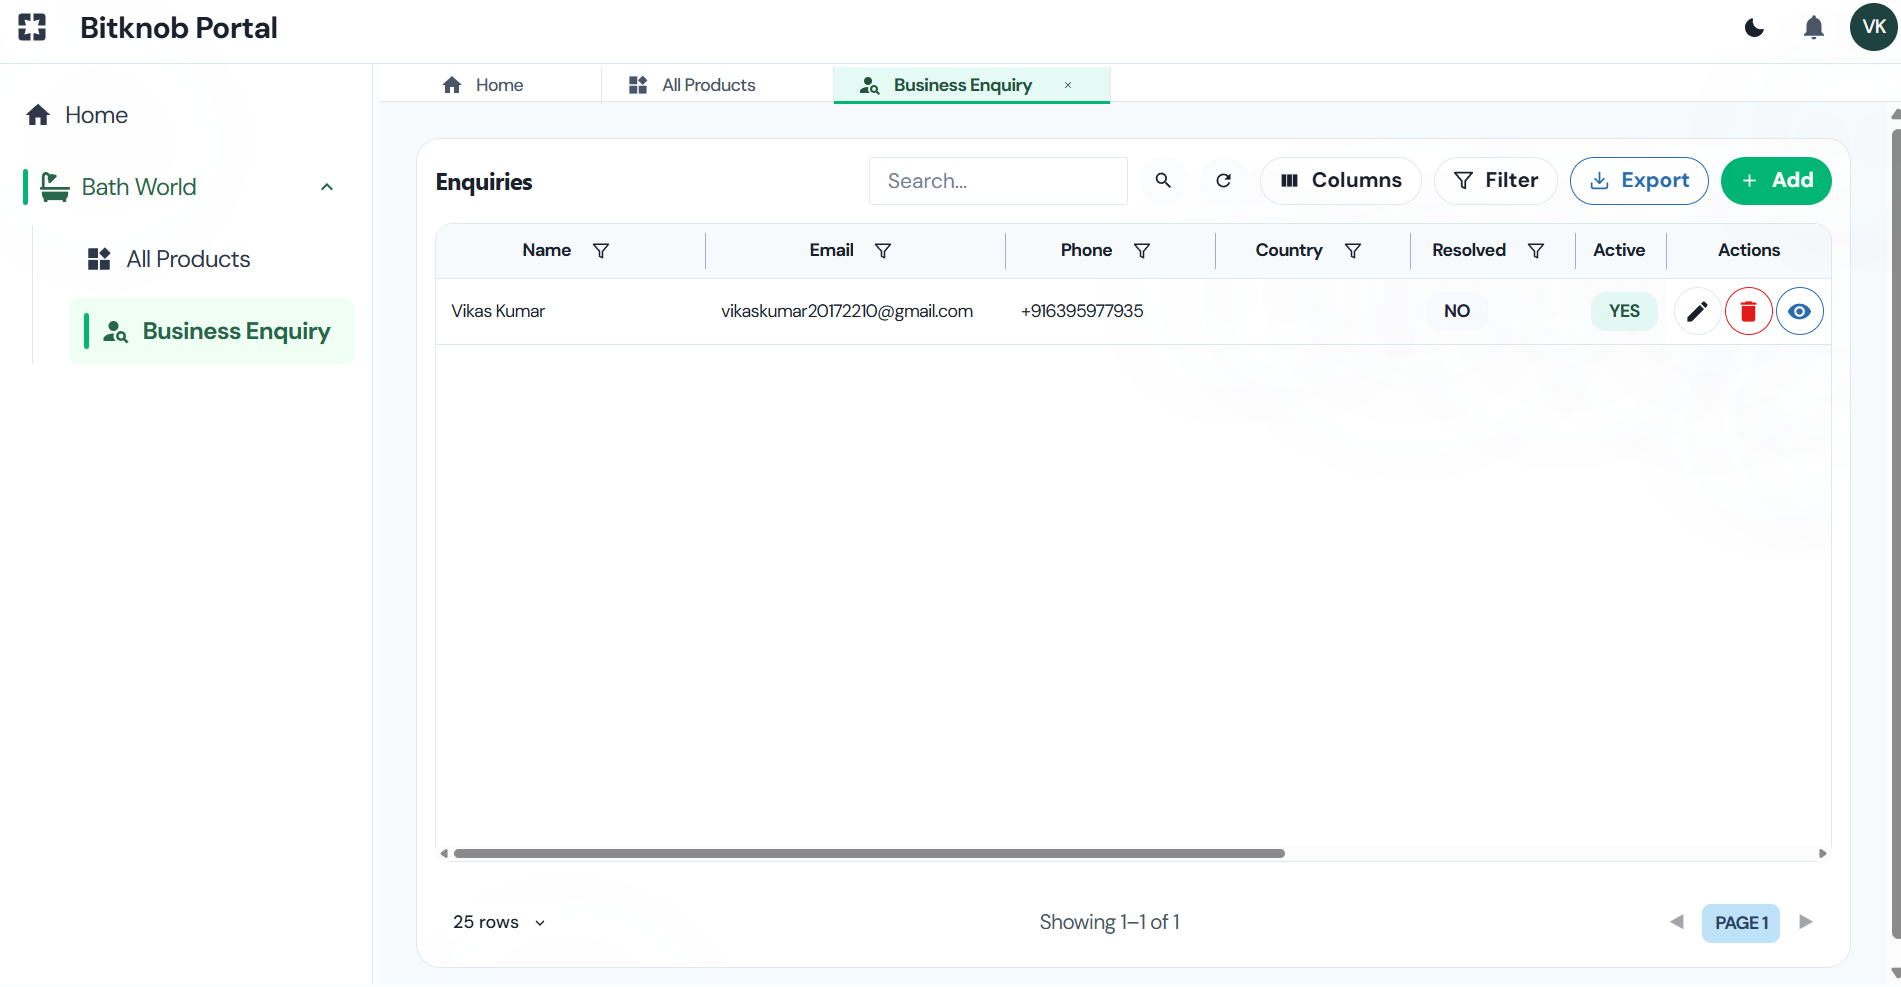This screenshot has width=1901, height=987.
Task: Open Business Enquiry in the sidebar
Action: point(211,331)
